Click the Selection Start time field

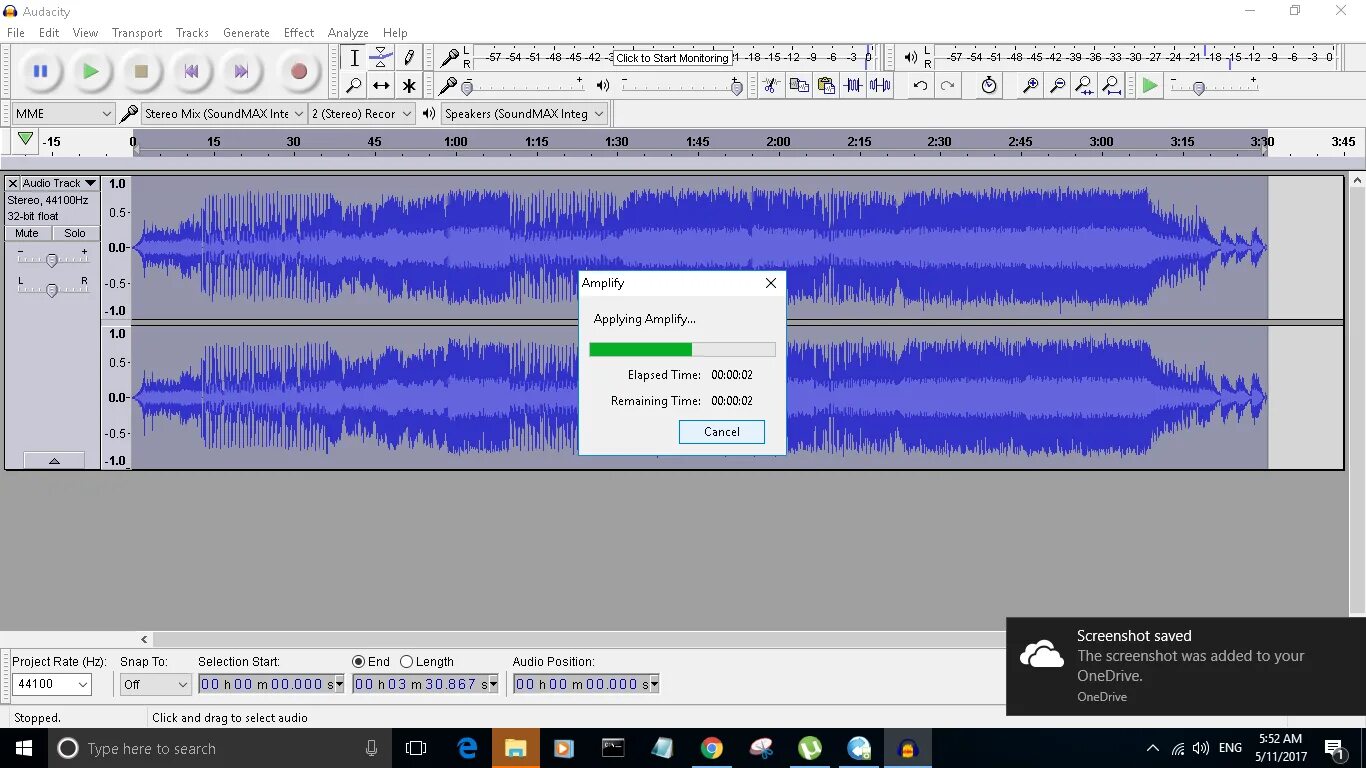[265, 684]
